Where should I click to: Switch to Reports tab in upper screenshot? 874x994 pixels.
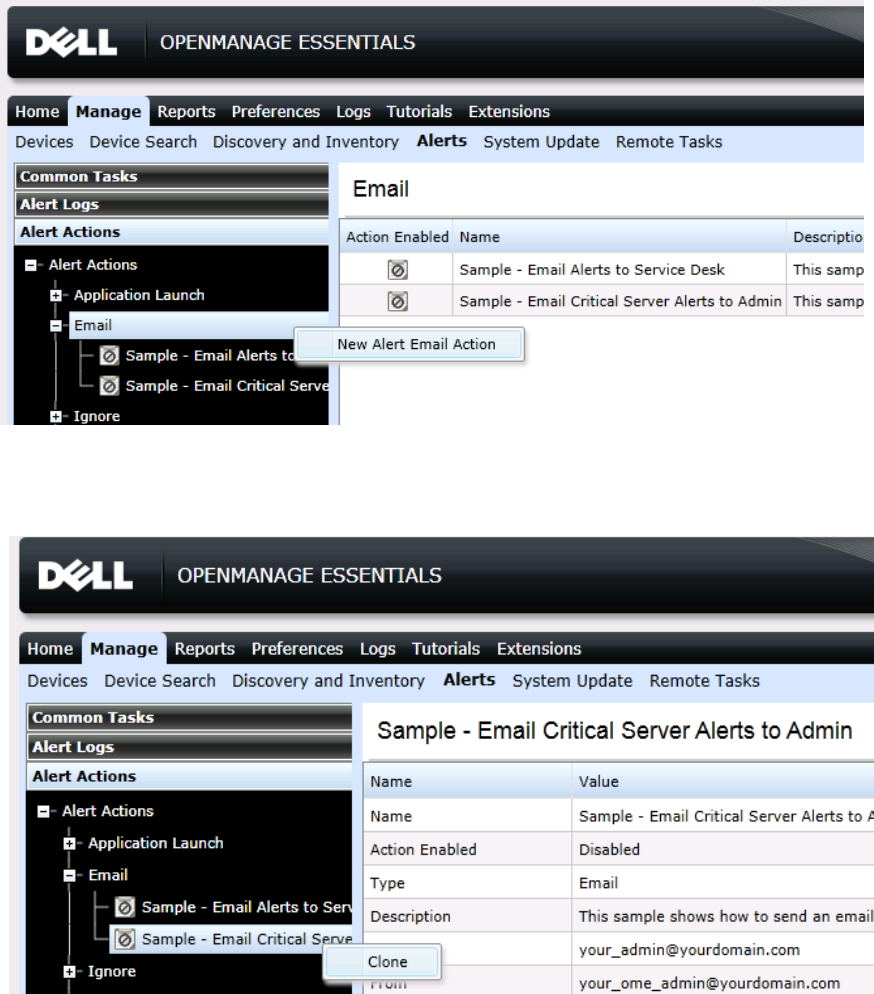[x=186, y=112]
